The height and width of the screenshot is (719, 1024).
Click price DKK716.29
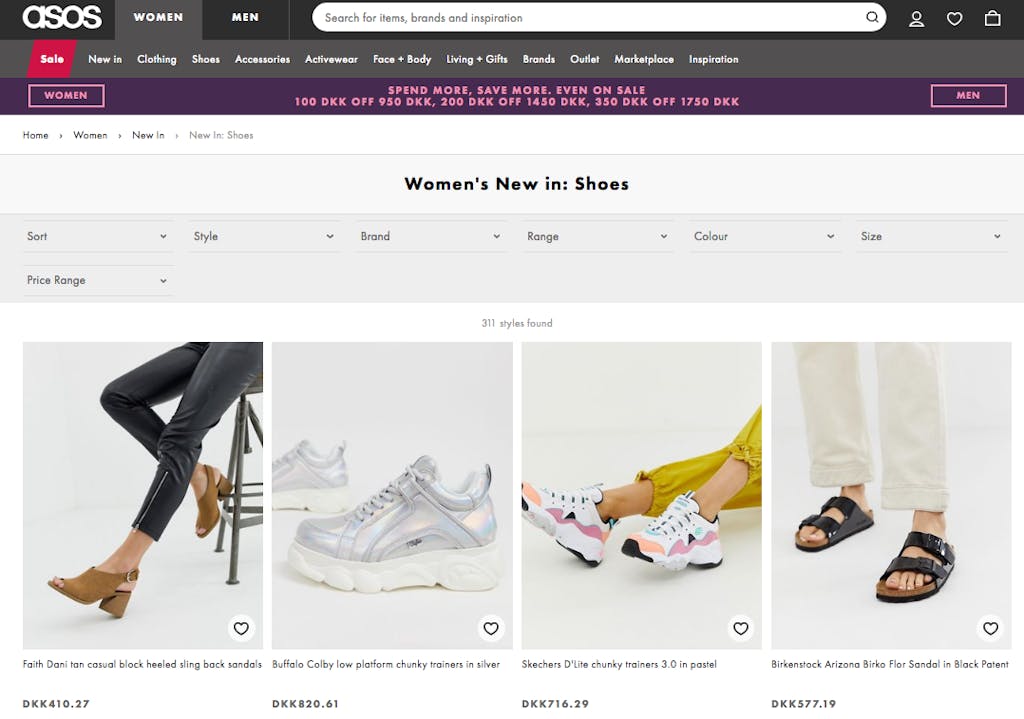pos(555,704)
